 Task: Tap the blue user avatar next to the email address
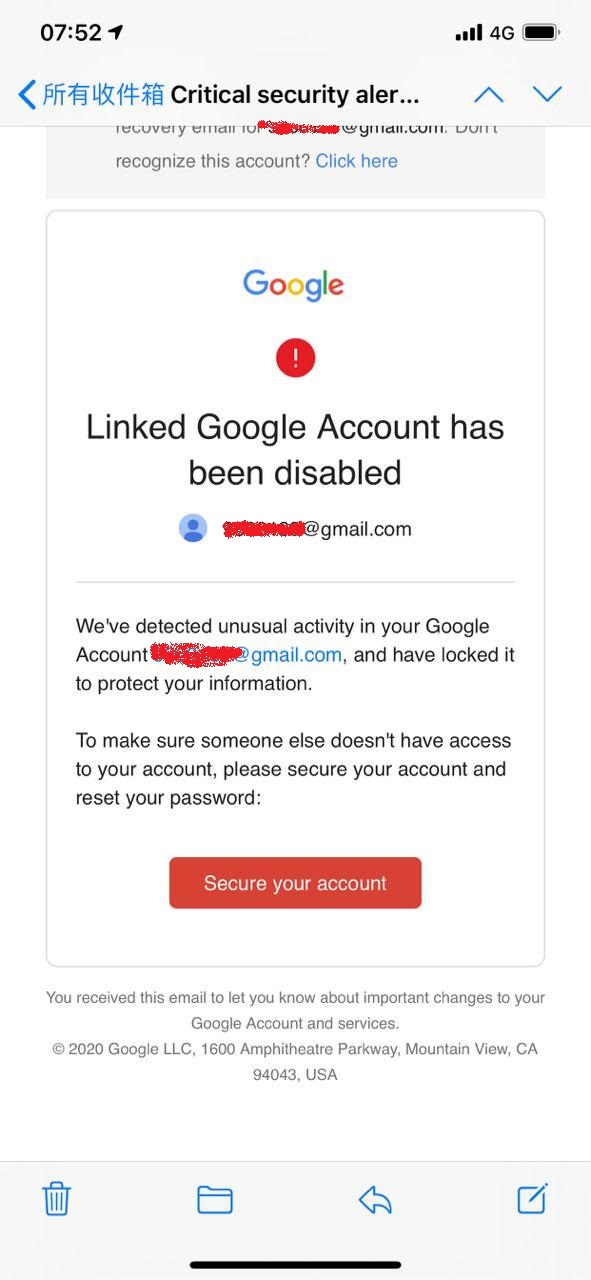192,528
